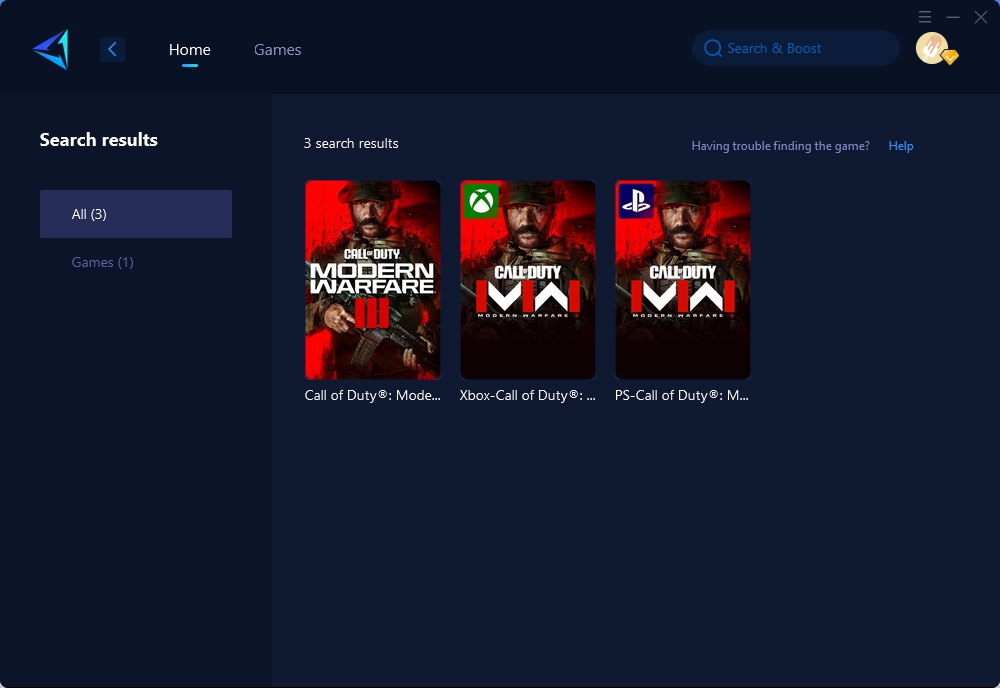Viewport: 1000px width, 688px height.
Task: Switch to the Home tab
Action: [189, 49]
